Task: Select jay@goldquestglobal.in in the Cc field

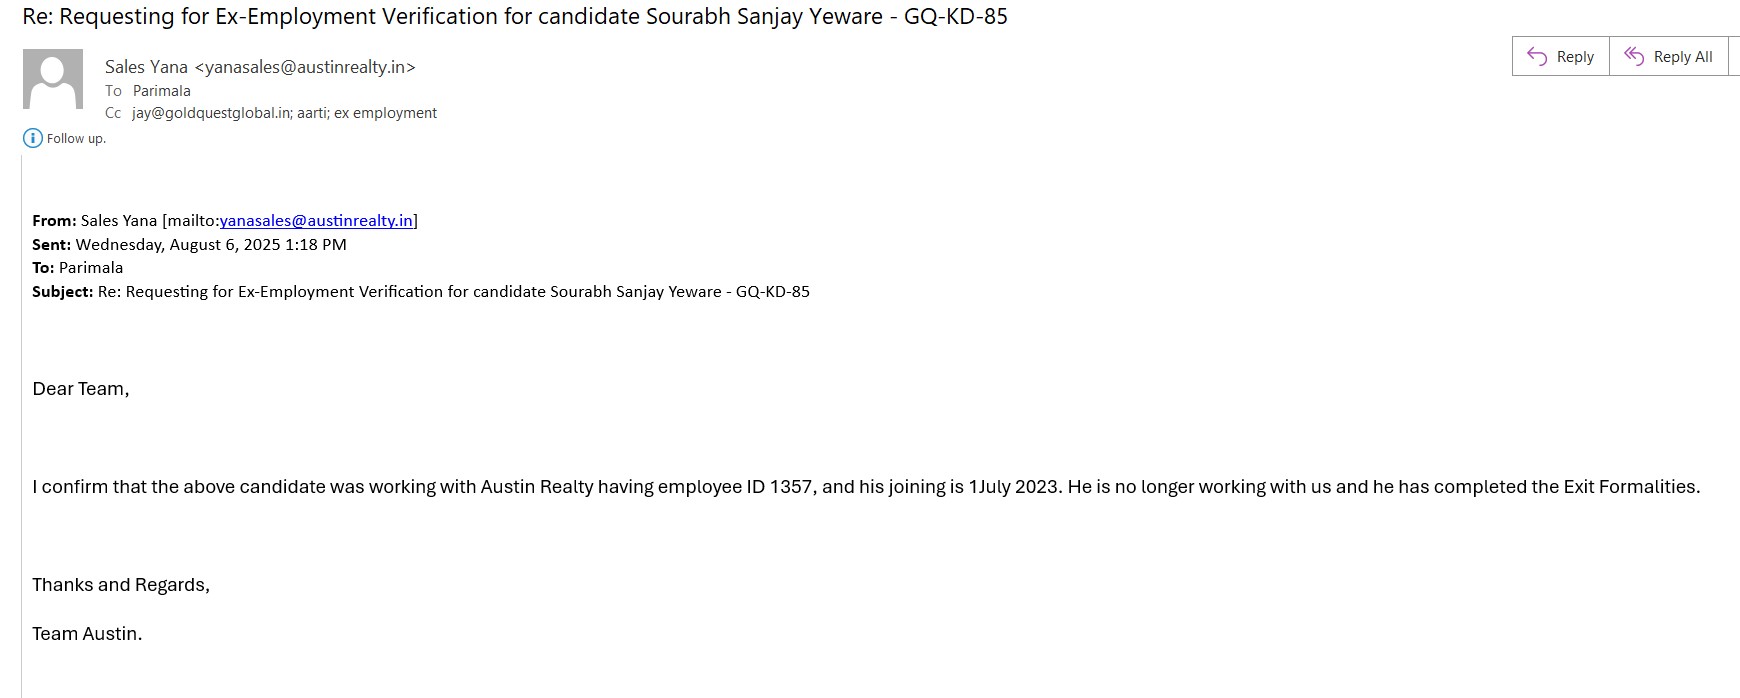Action: pos(210,113)
